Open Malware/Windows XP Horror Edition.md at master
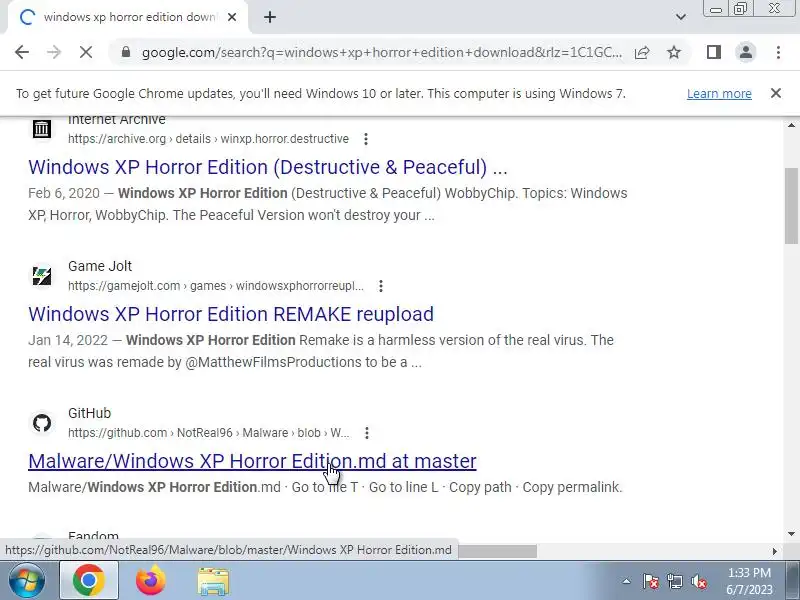 [252, 461]
